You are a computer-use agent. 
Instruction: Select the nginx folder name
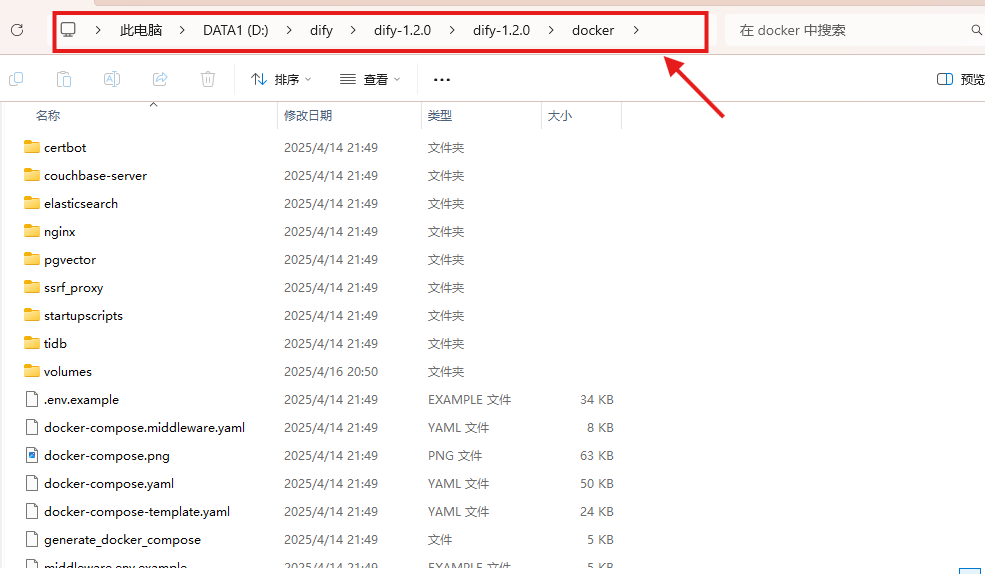pyautogui.click(x=60, y=232)
